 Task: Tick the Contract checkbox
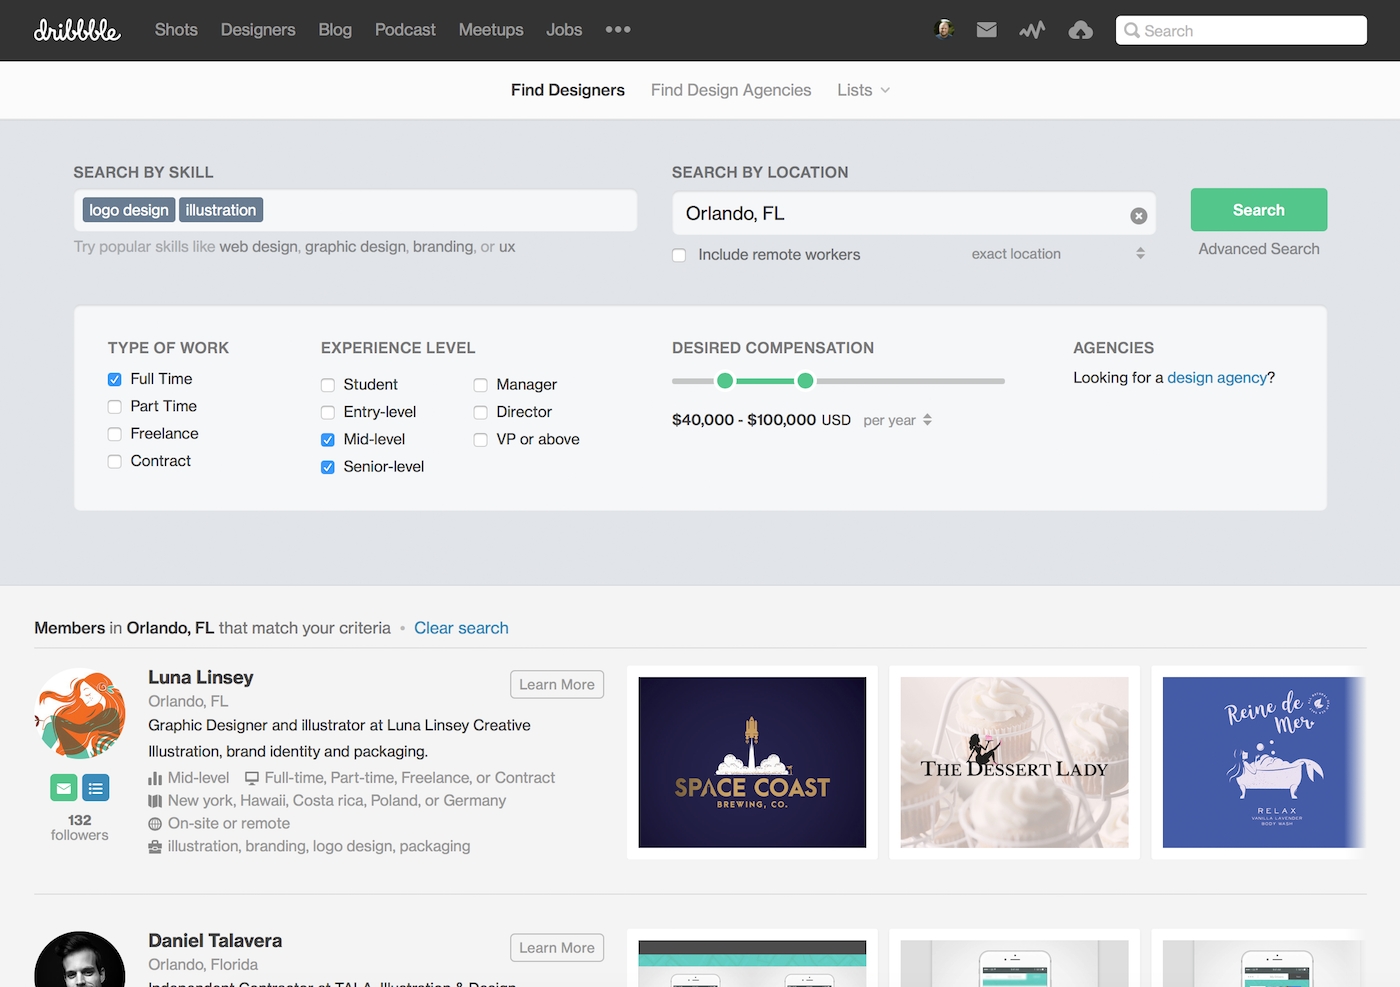click(115, 461)
